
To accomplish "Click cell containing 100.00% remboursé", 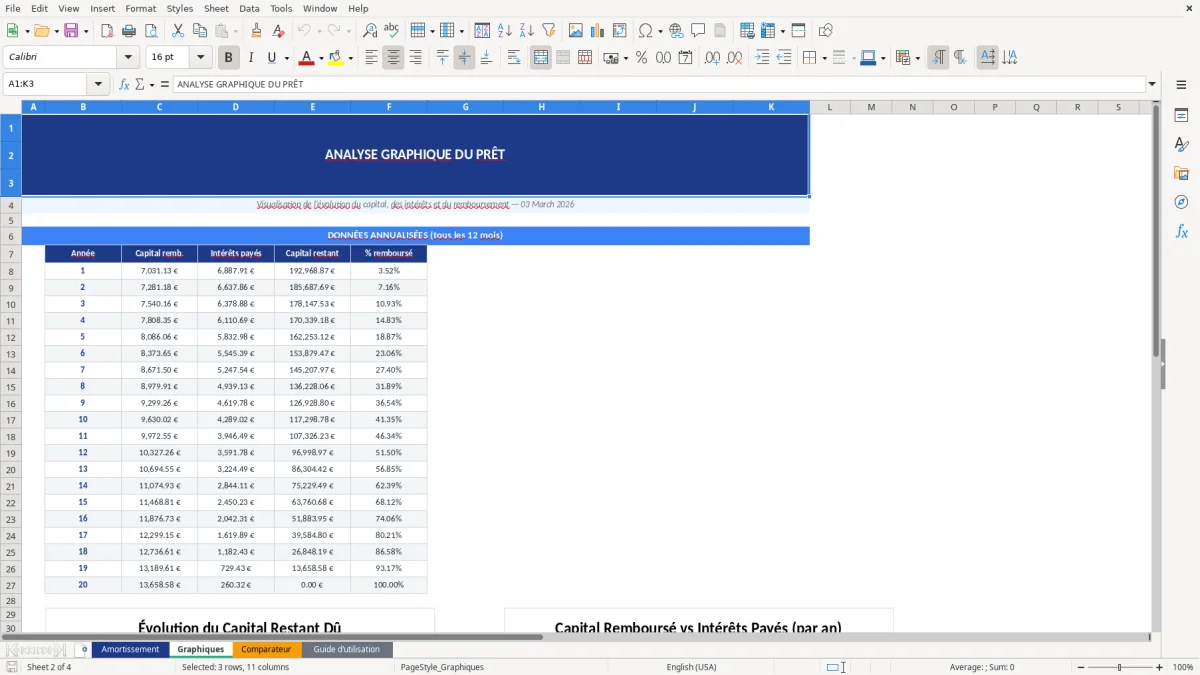I will 389,584.
